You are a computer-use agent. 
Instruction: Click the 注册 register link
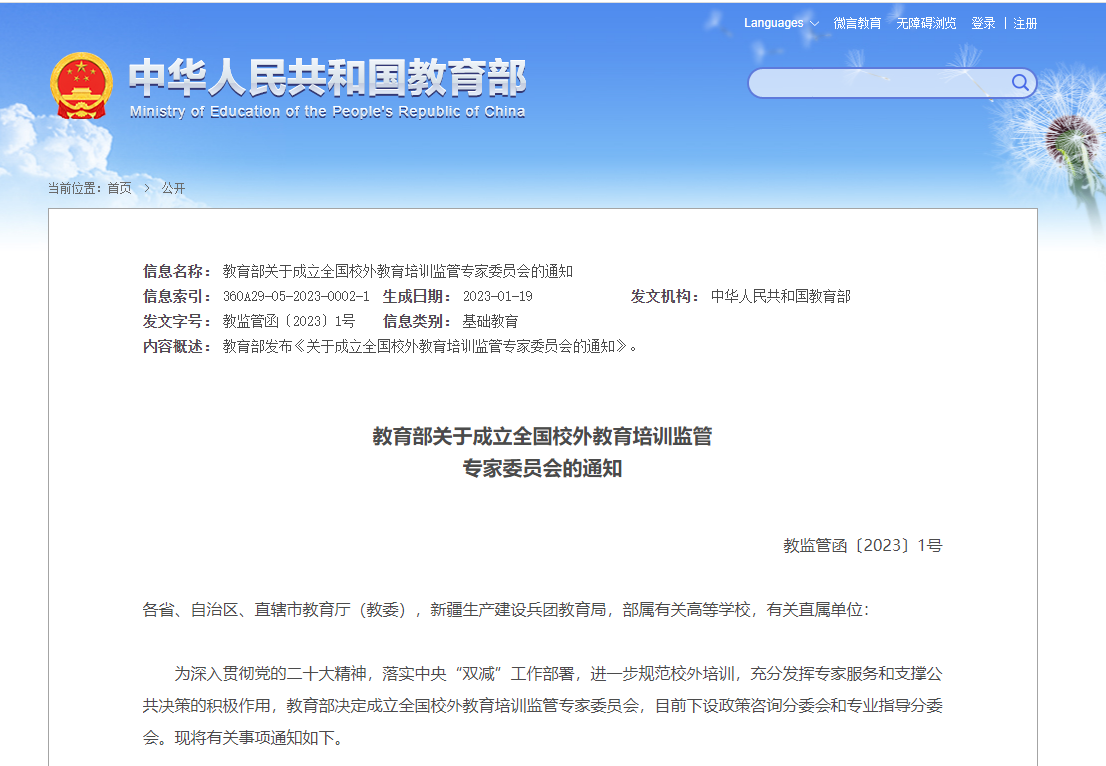point(1025,23)
